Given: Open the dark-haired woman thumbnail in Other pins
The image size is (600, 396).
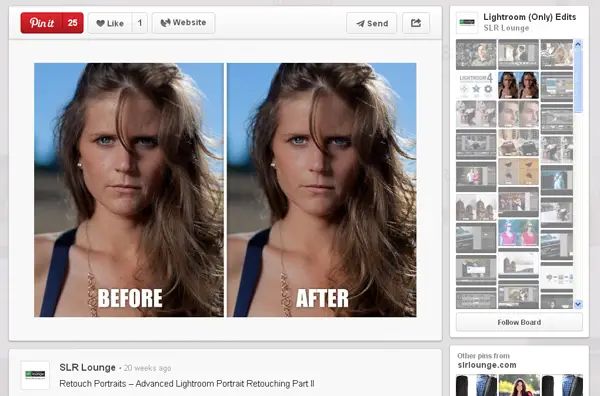Looking at the screenshot, I should (519, 385).
